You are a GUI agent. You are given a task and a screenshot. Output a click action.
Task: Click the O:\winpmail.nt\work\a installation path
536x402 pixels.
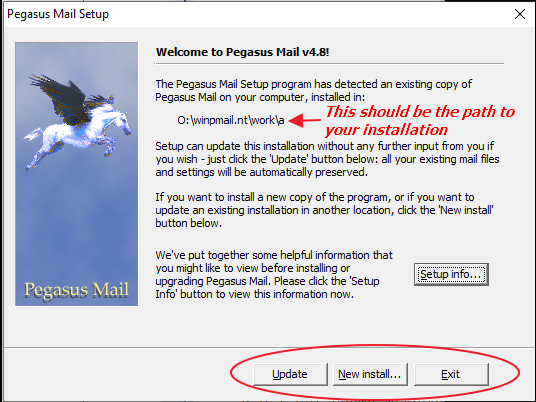pos(231,120)
